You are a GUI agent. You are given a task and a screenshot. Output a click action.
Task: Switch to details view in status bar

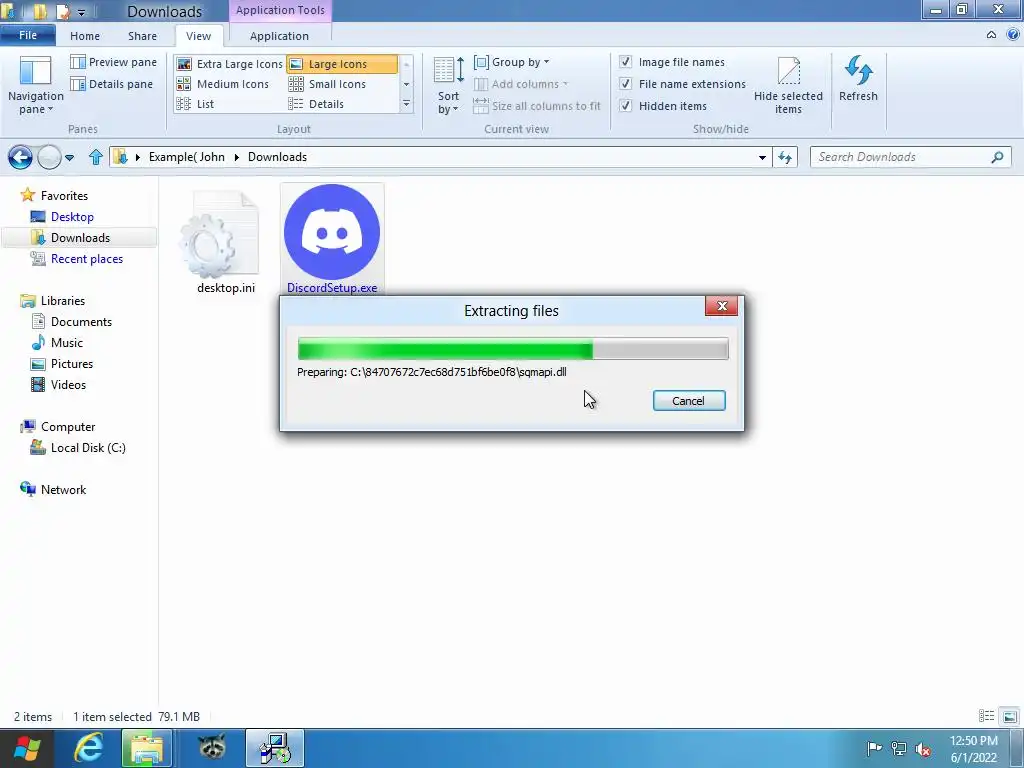986,716
